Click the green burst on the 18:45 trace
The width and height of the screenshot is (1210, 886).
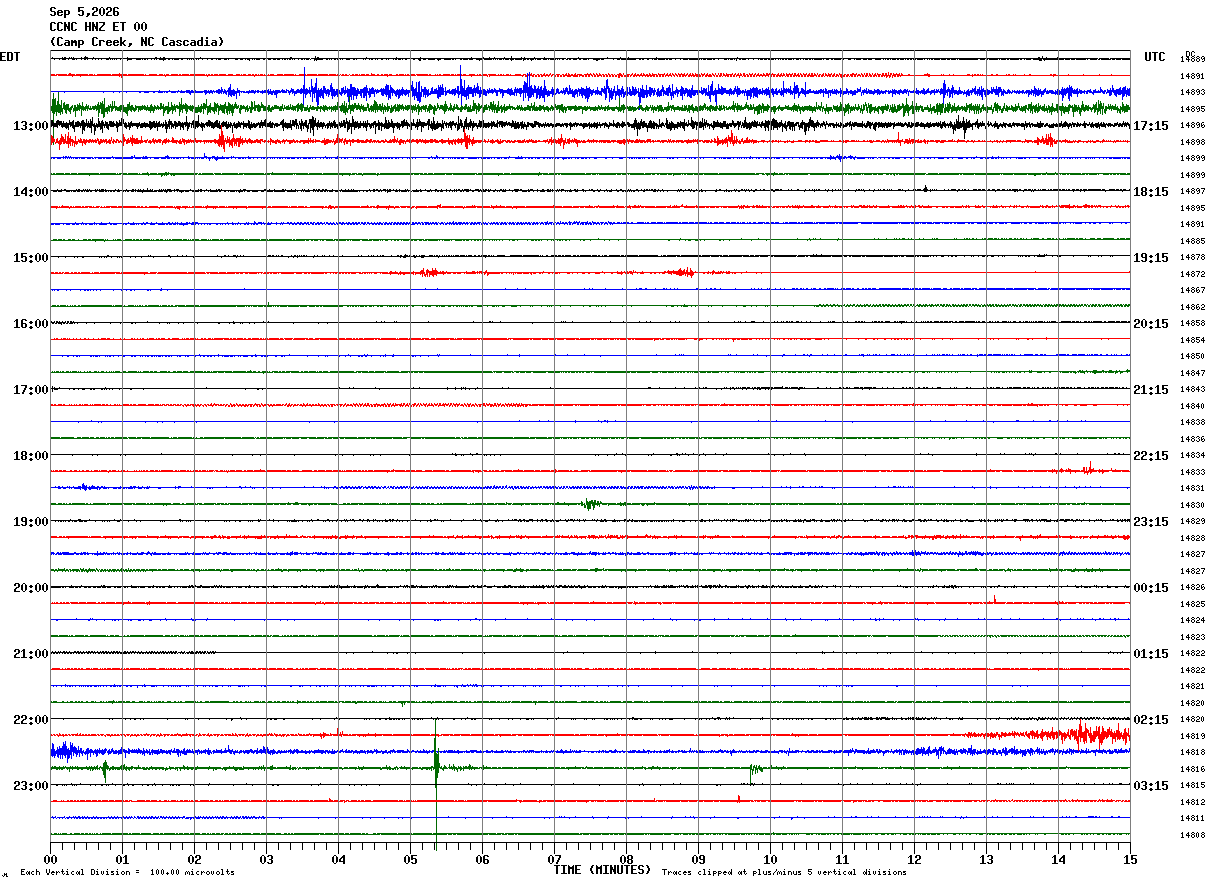coord(591,504)
